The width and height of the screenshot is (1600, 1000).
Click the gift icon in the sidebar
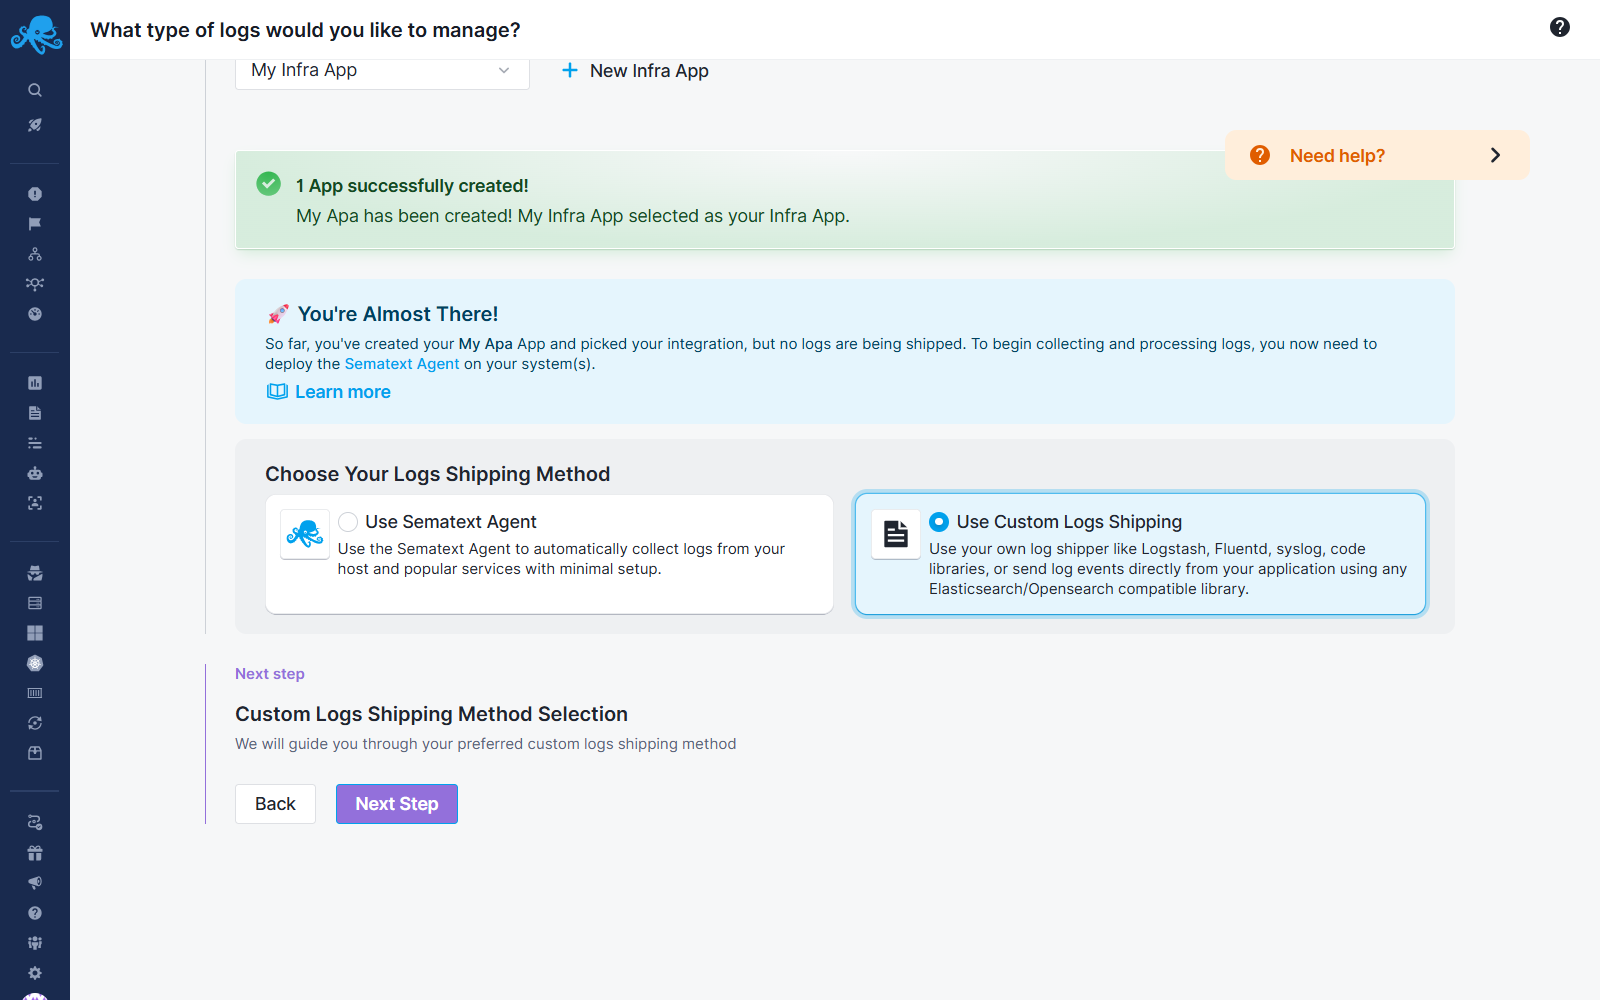pos(34,852)
